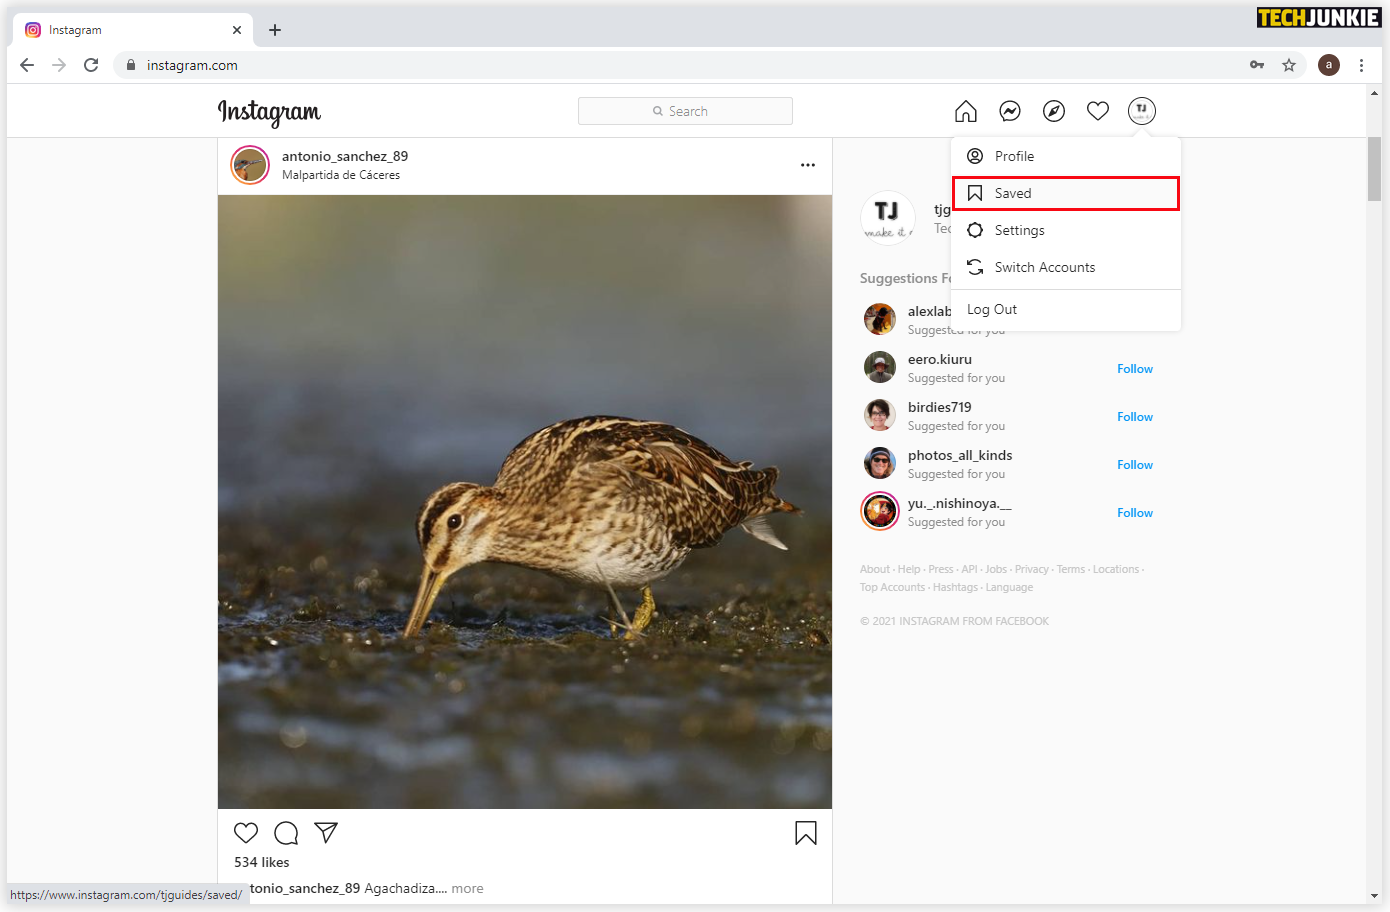Open Direct messages via the Messenger icon
The height and width of the screenshot is (912, 1390).
pos(1009,111)
